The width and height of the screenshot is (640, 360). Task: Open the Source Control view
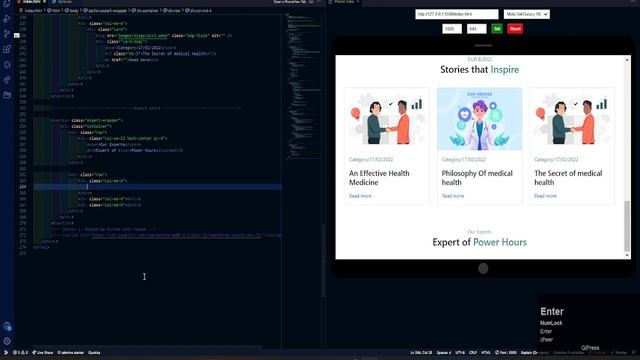point(7,34)
